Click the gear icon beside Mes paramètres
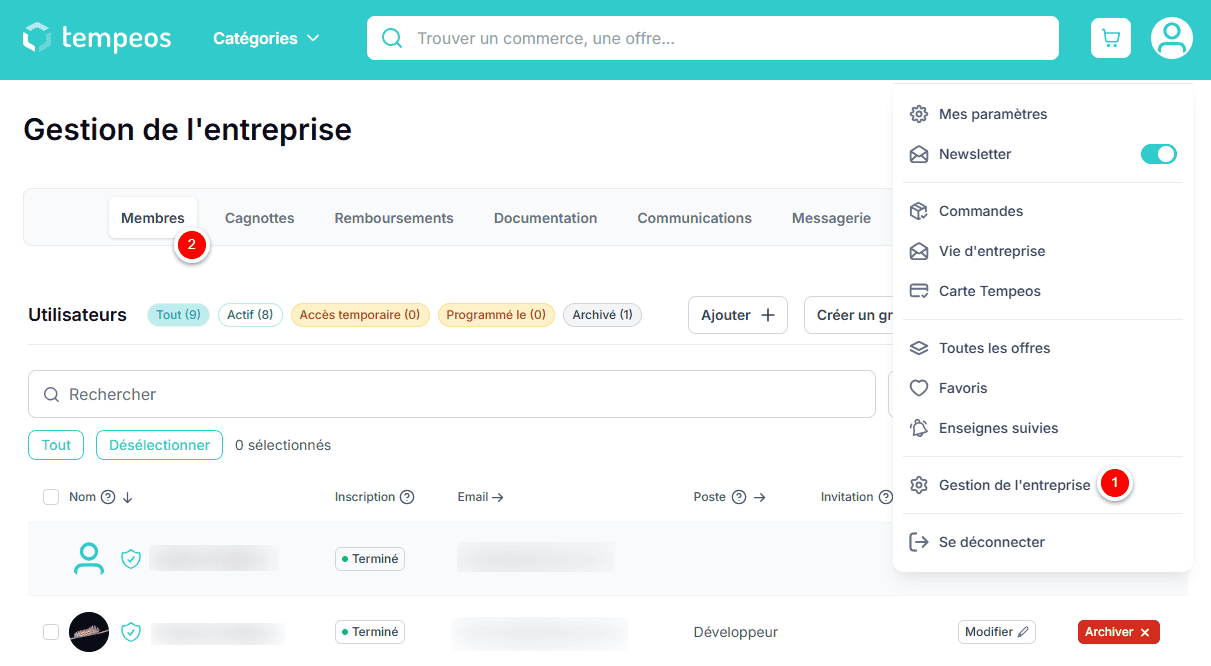The height and width of the screenshot is (666, 1211). point(919,114)
